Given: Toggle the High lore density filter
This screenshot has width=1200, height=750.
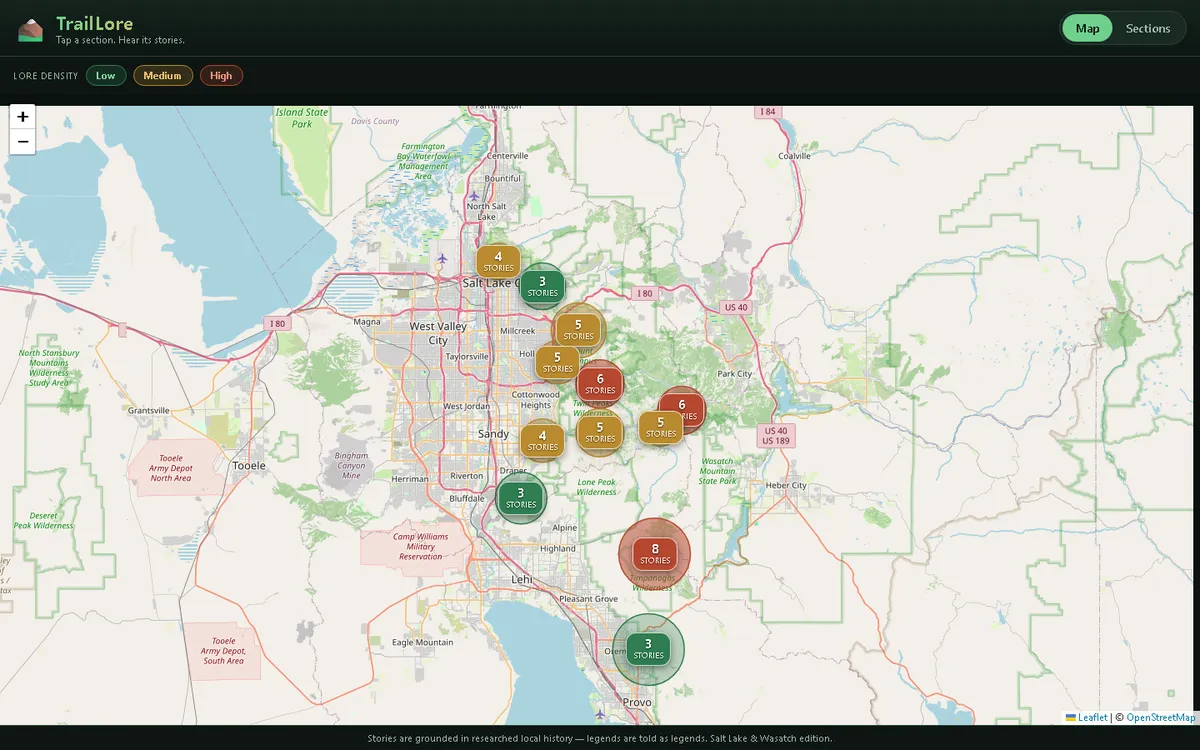Looking at the screenshot, I should [222, 75].
